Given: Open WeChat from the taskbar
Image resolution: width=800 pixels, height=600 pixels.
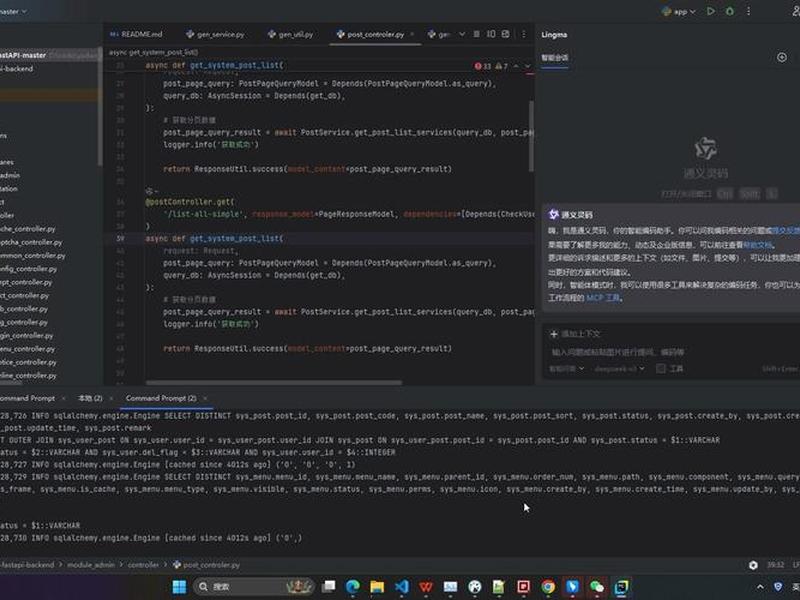Looking at the screenshot, I should coord(597,587).
